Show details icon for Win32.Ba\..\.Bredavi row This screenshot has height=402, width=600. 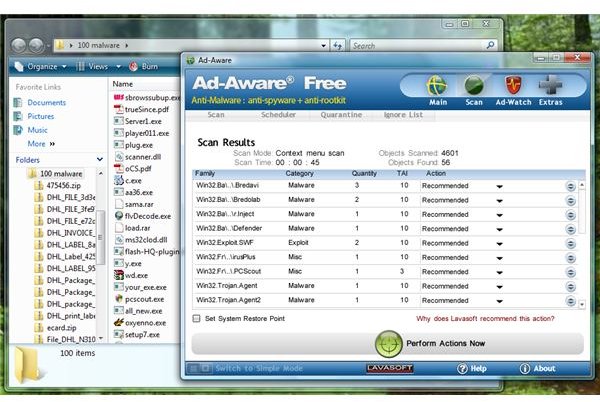[x=570, y=186]
